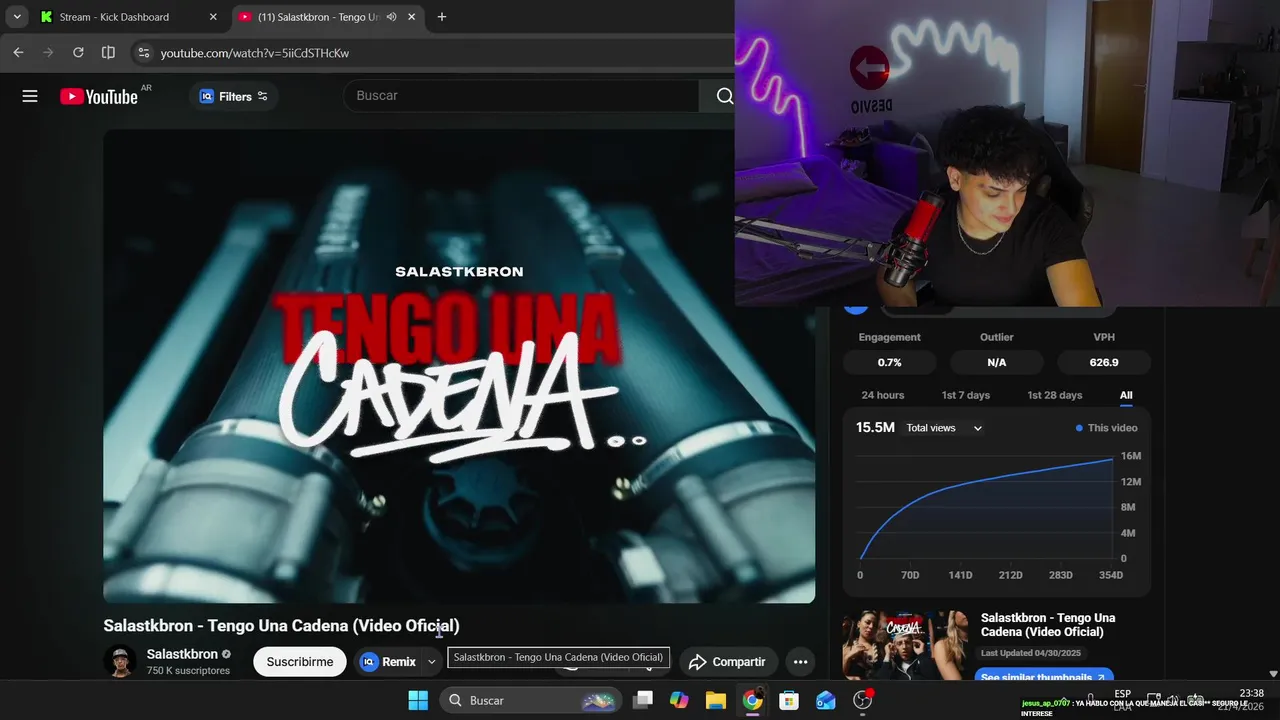
Task: Switch to the Stream - Kick Dashboard tab
Action: point(114,17)
